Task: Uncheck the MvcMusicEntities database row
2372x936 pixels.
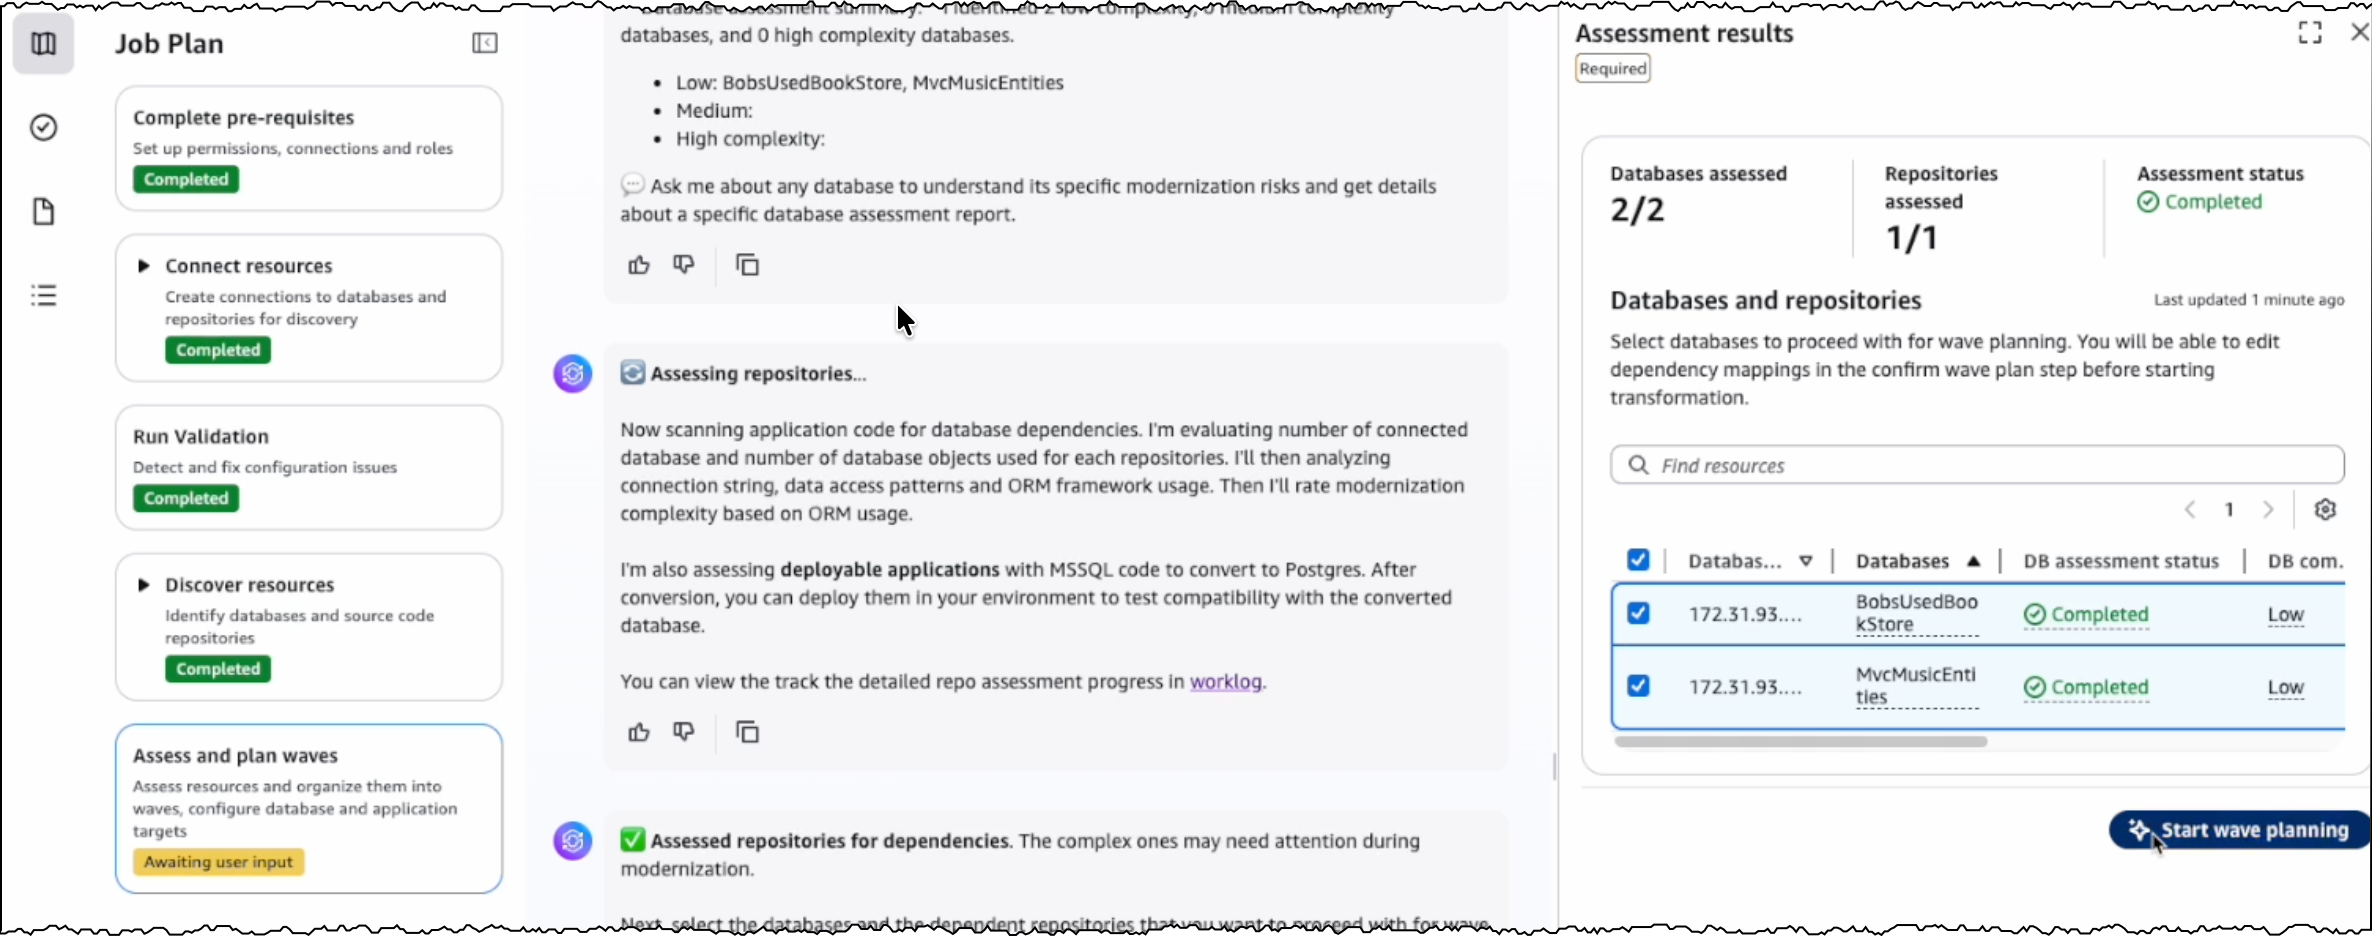Action: click(x=1637, y=686)
